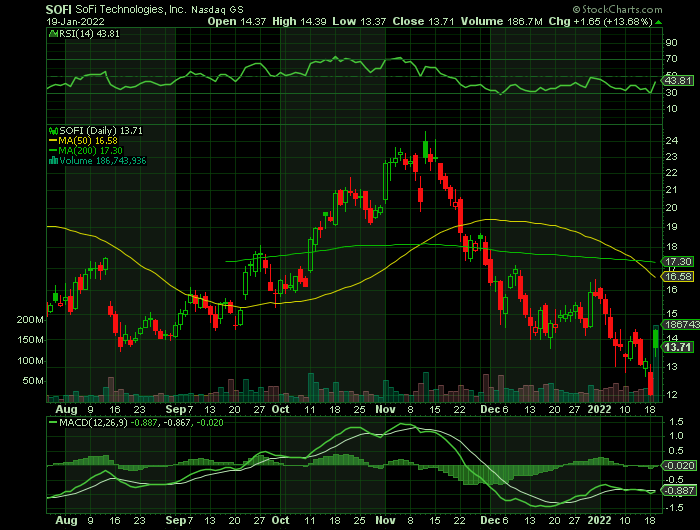This screenshot has height=530, width=700.
Task: Click the High 14.39 value
Action: [x=299, y=21]
